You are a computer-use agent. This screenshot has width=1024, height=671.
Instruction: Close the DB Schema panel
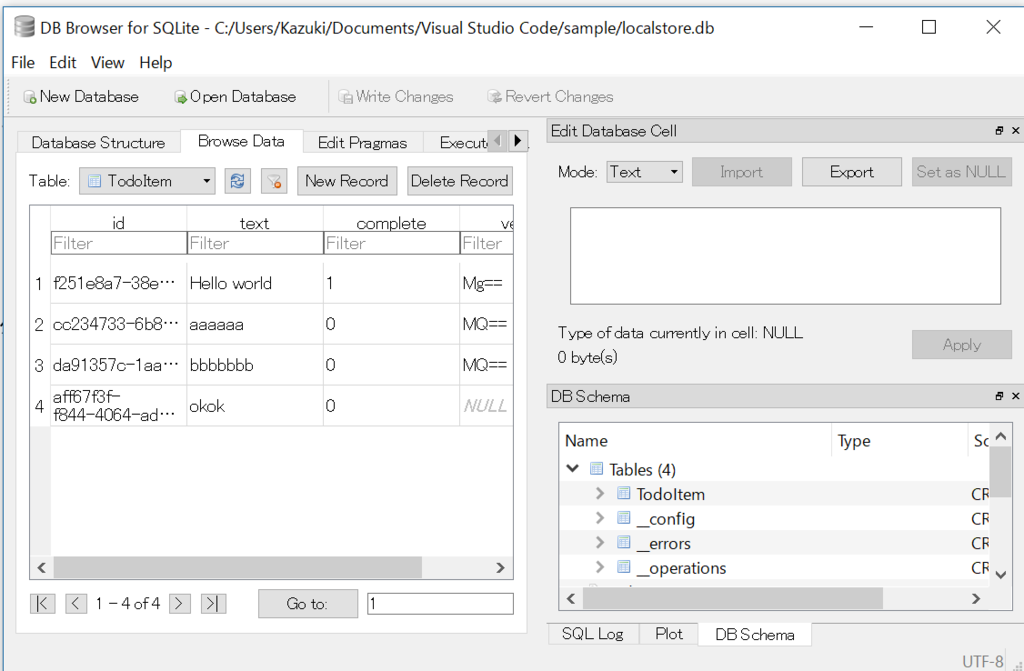[x=1016, y=396]
